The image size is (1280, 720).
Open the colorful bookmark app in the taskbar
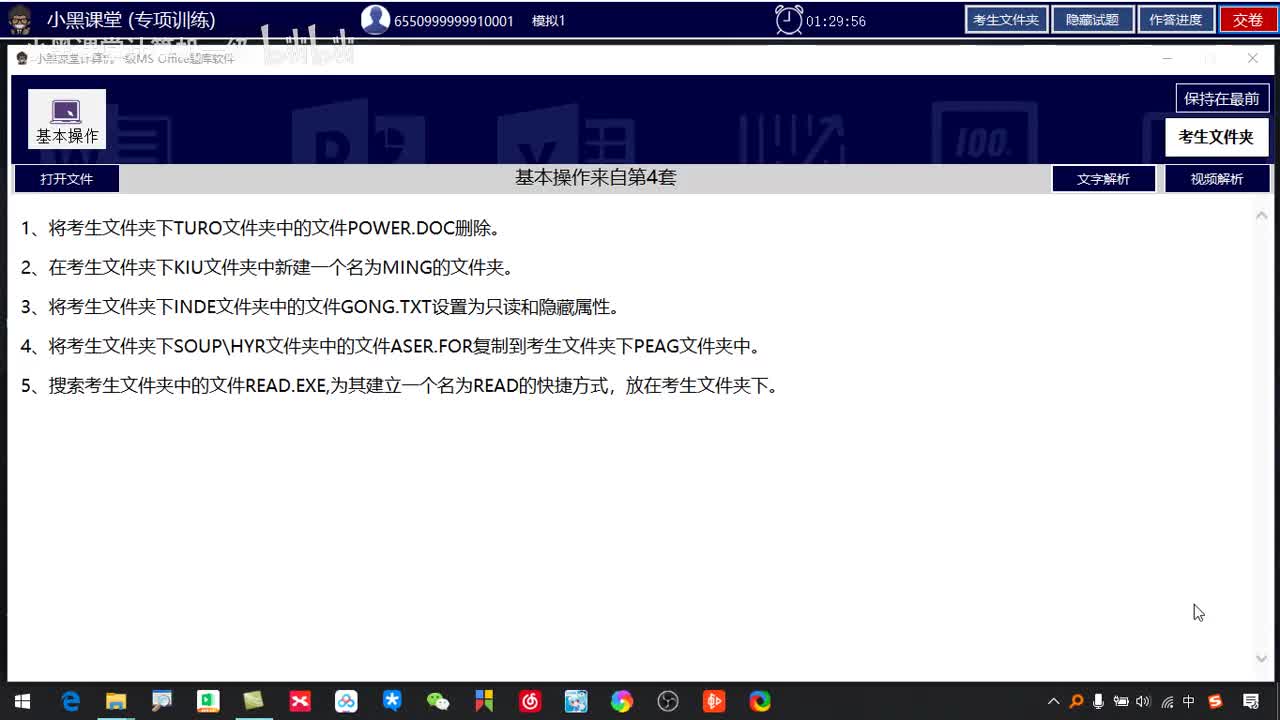484,701
